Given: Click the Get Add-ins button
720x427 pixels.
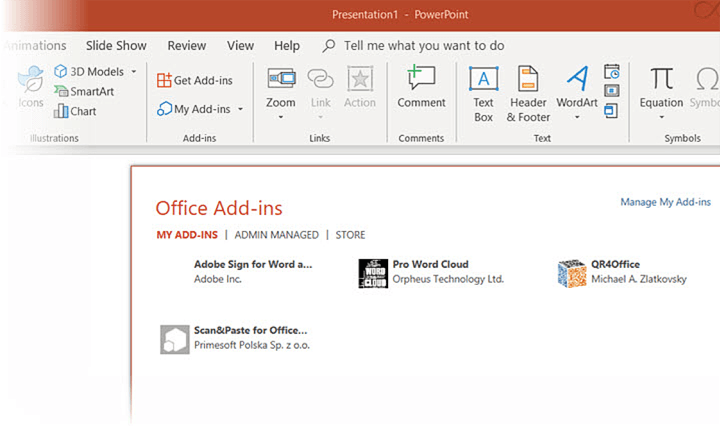Looking at the screenshot, I should coord(195,80).
